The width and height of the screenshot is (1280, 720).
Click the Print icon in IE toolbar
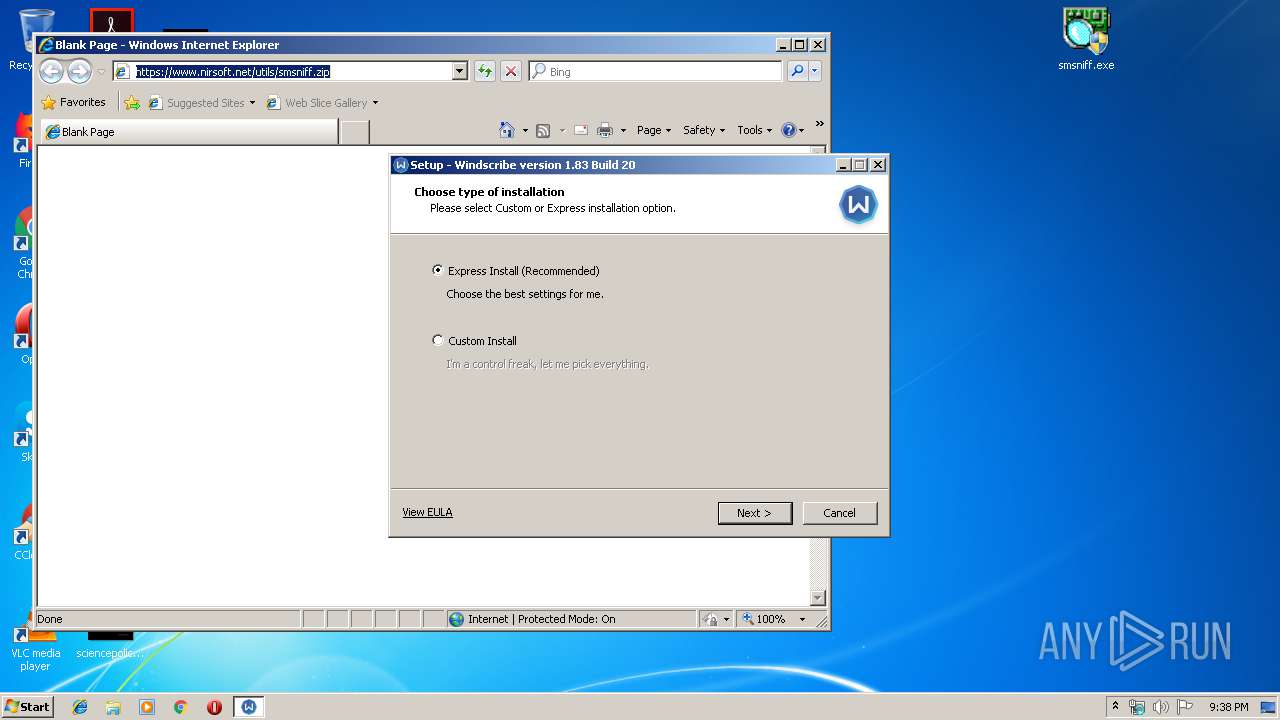(x=605, y=130)
